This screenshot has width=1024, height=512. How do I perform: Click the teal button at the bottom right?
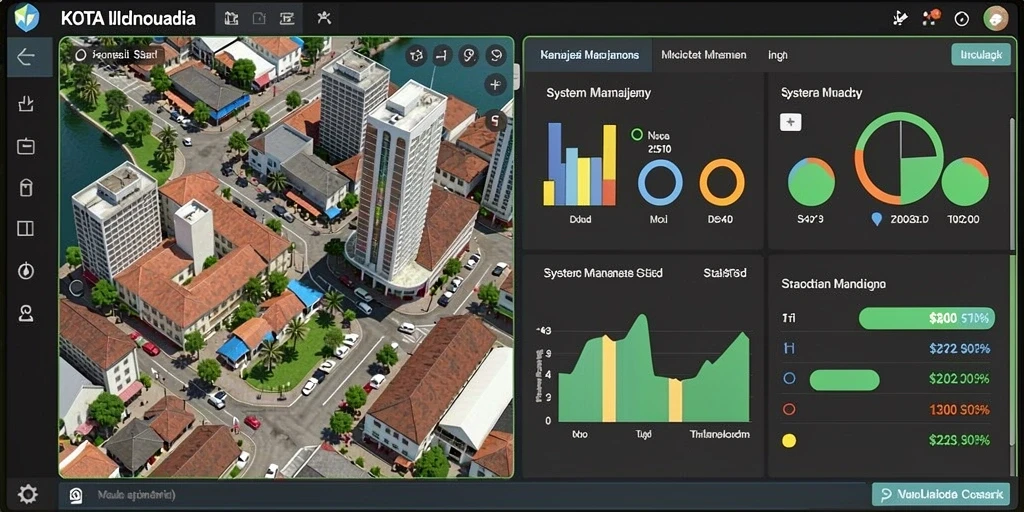(x=940, y=494)
